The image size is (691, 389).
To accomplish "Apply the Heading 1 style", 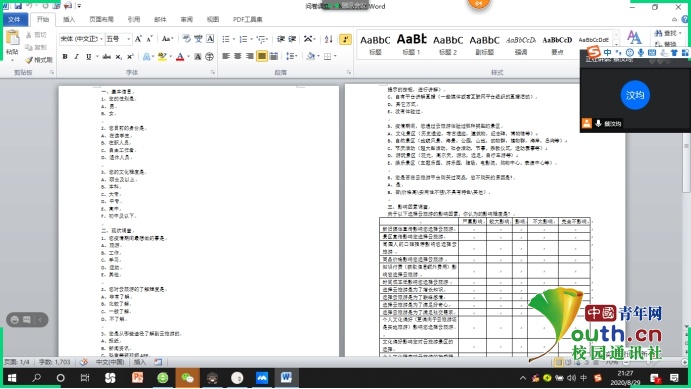I will tap(411, 44).
